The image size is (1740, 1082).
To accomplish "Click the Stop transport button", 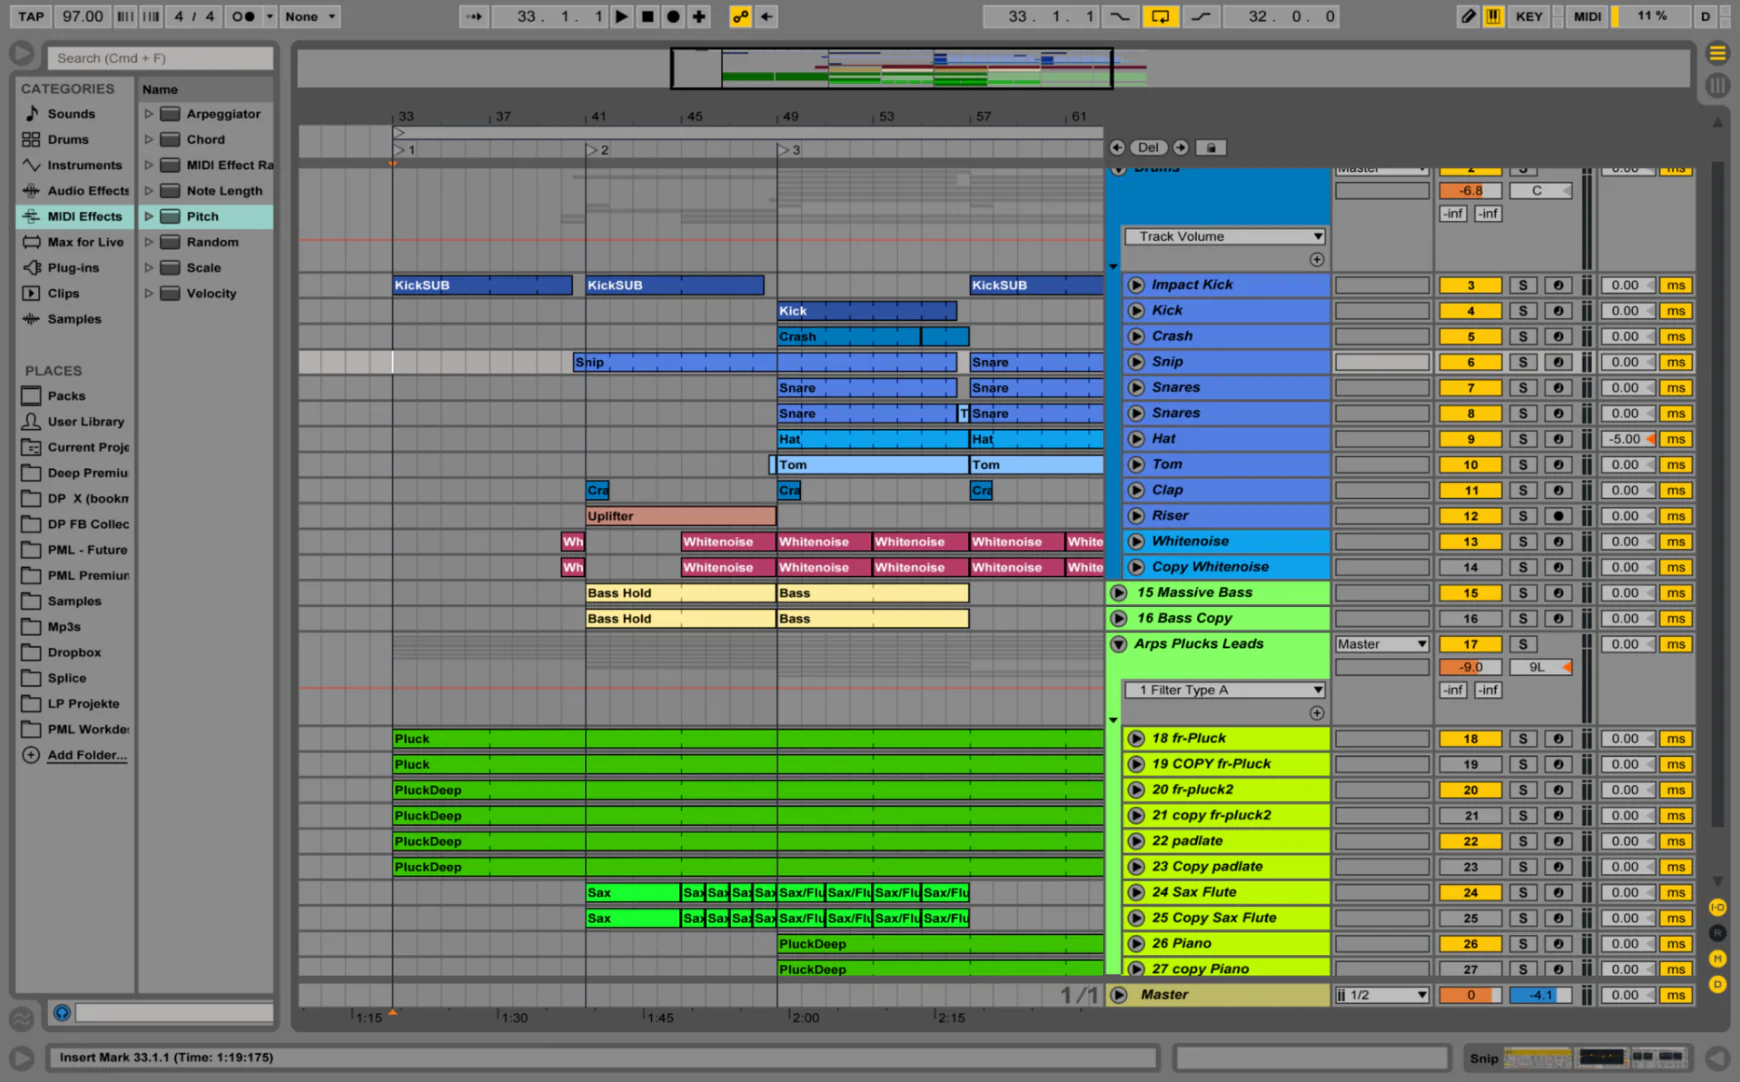I will click(x=647, y=16).
